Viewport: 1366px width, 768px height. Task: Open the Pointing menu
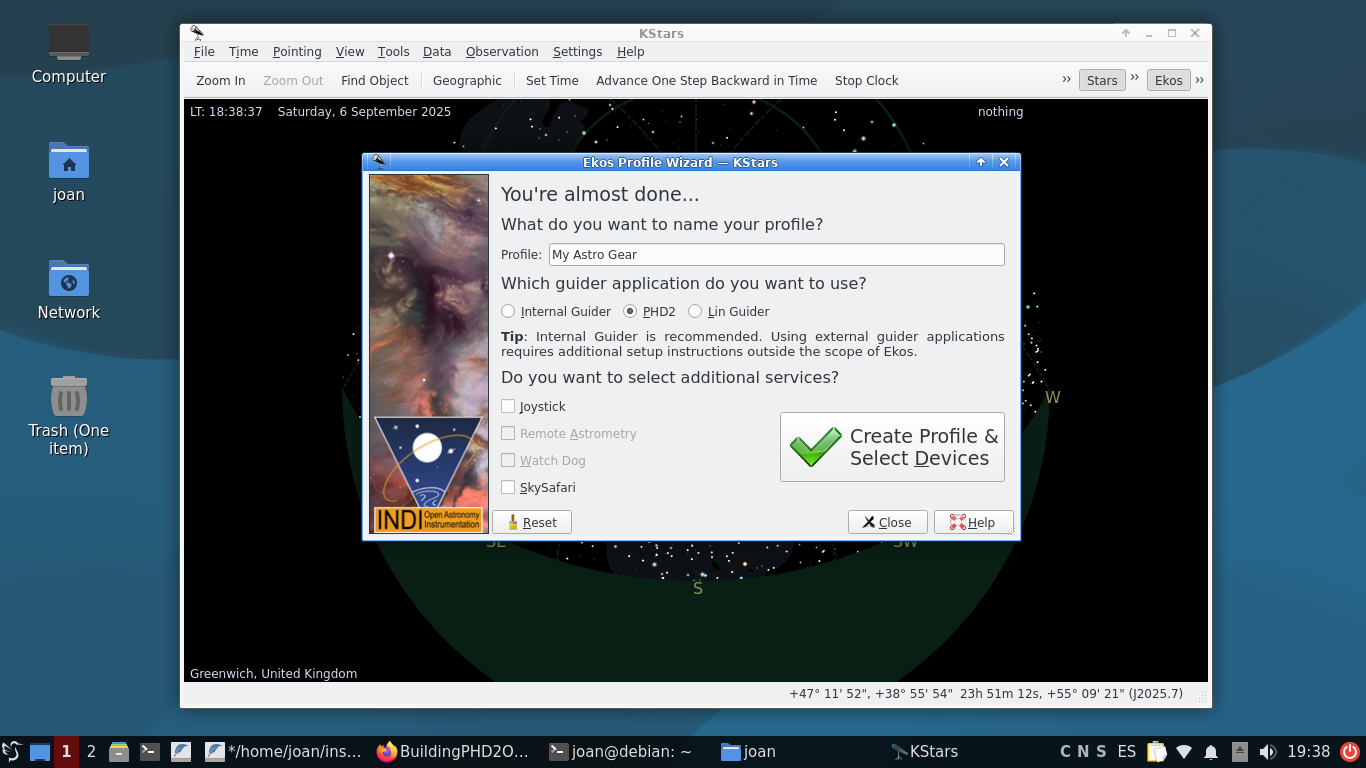pos(297,52)
